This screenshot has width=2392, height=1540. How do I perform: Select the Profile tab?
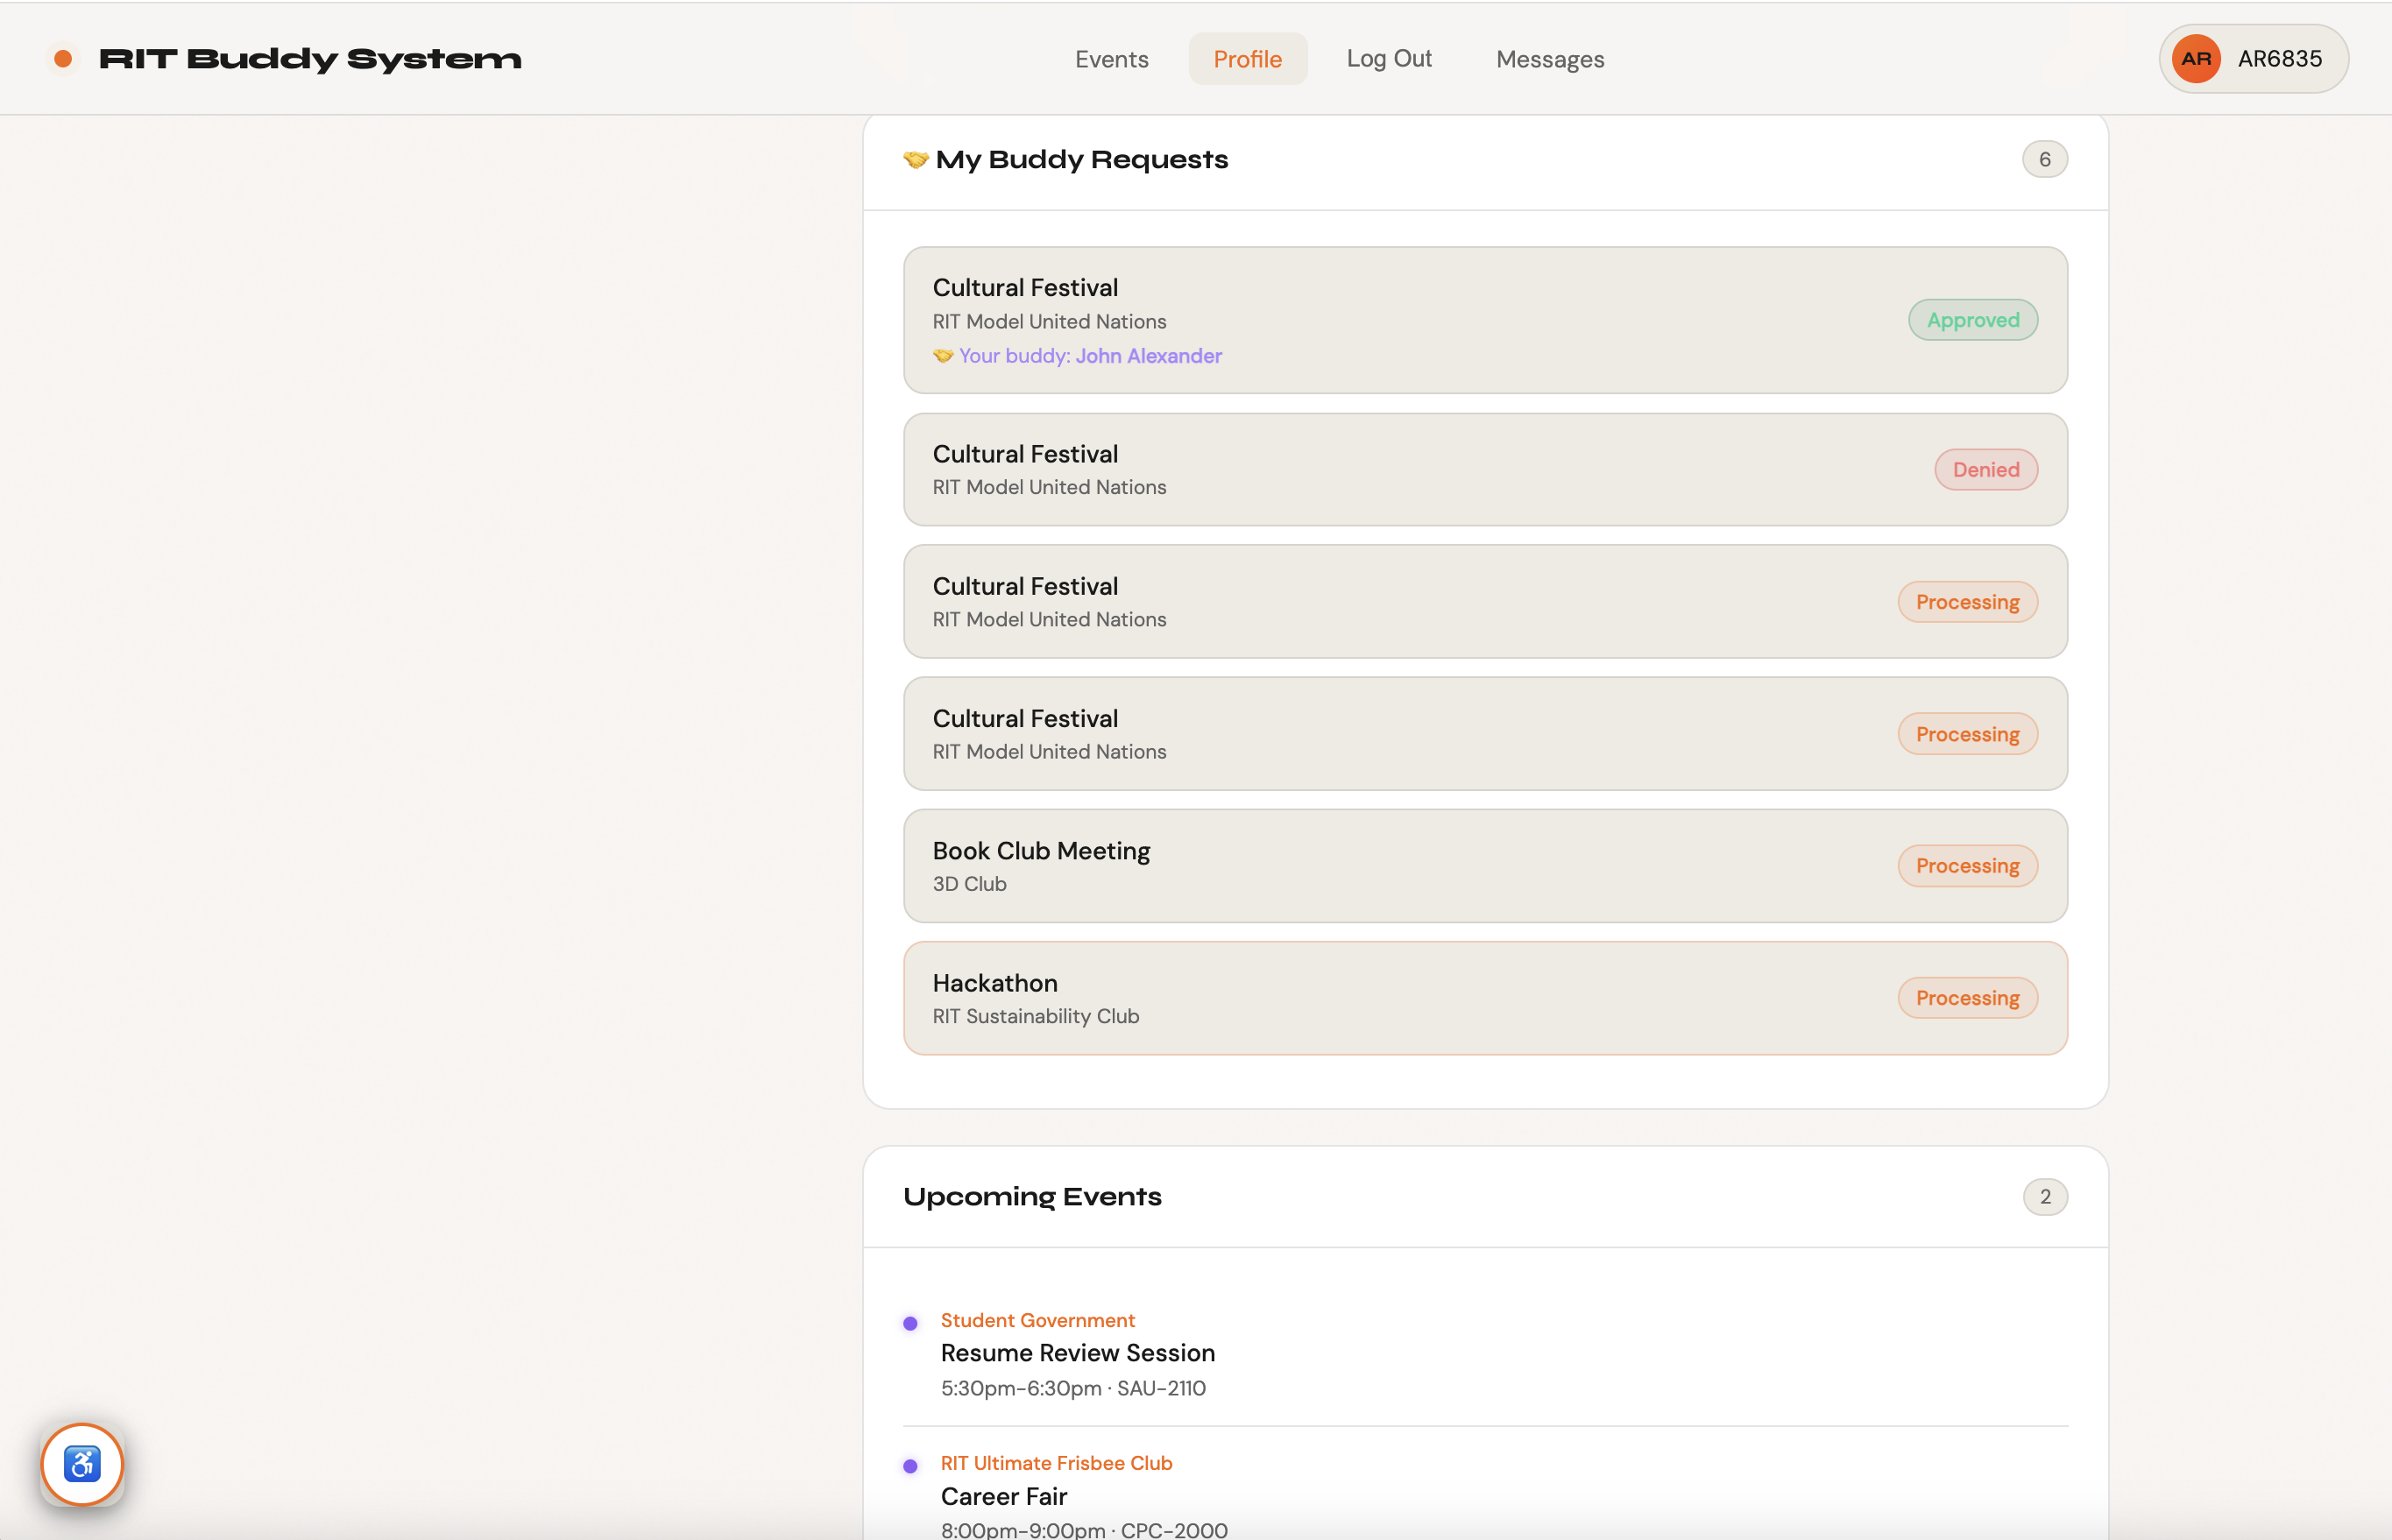pyautogui.click(x=1247, y=59)
